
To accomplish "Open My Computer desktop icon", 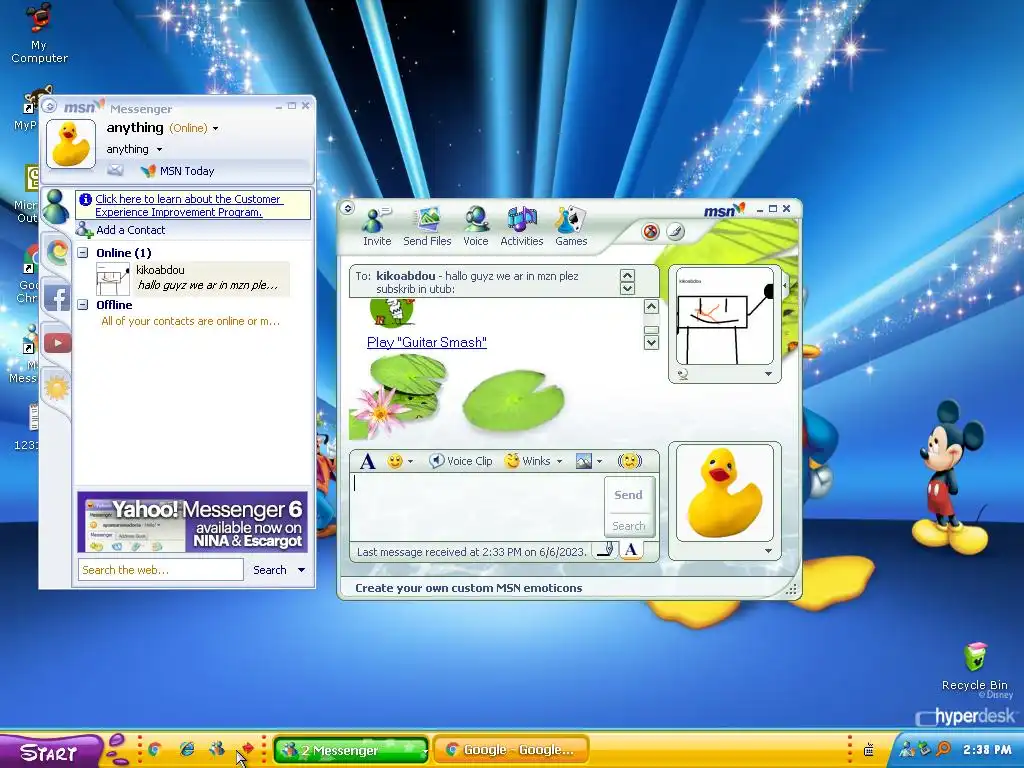I will (39, 33).
